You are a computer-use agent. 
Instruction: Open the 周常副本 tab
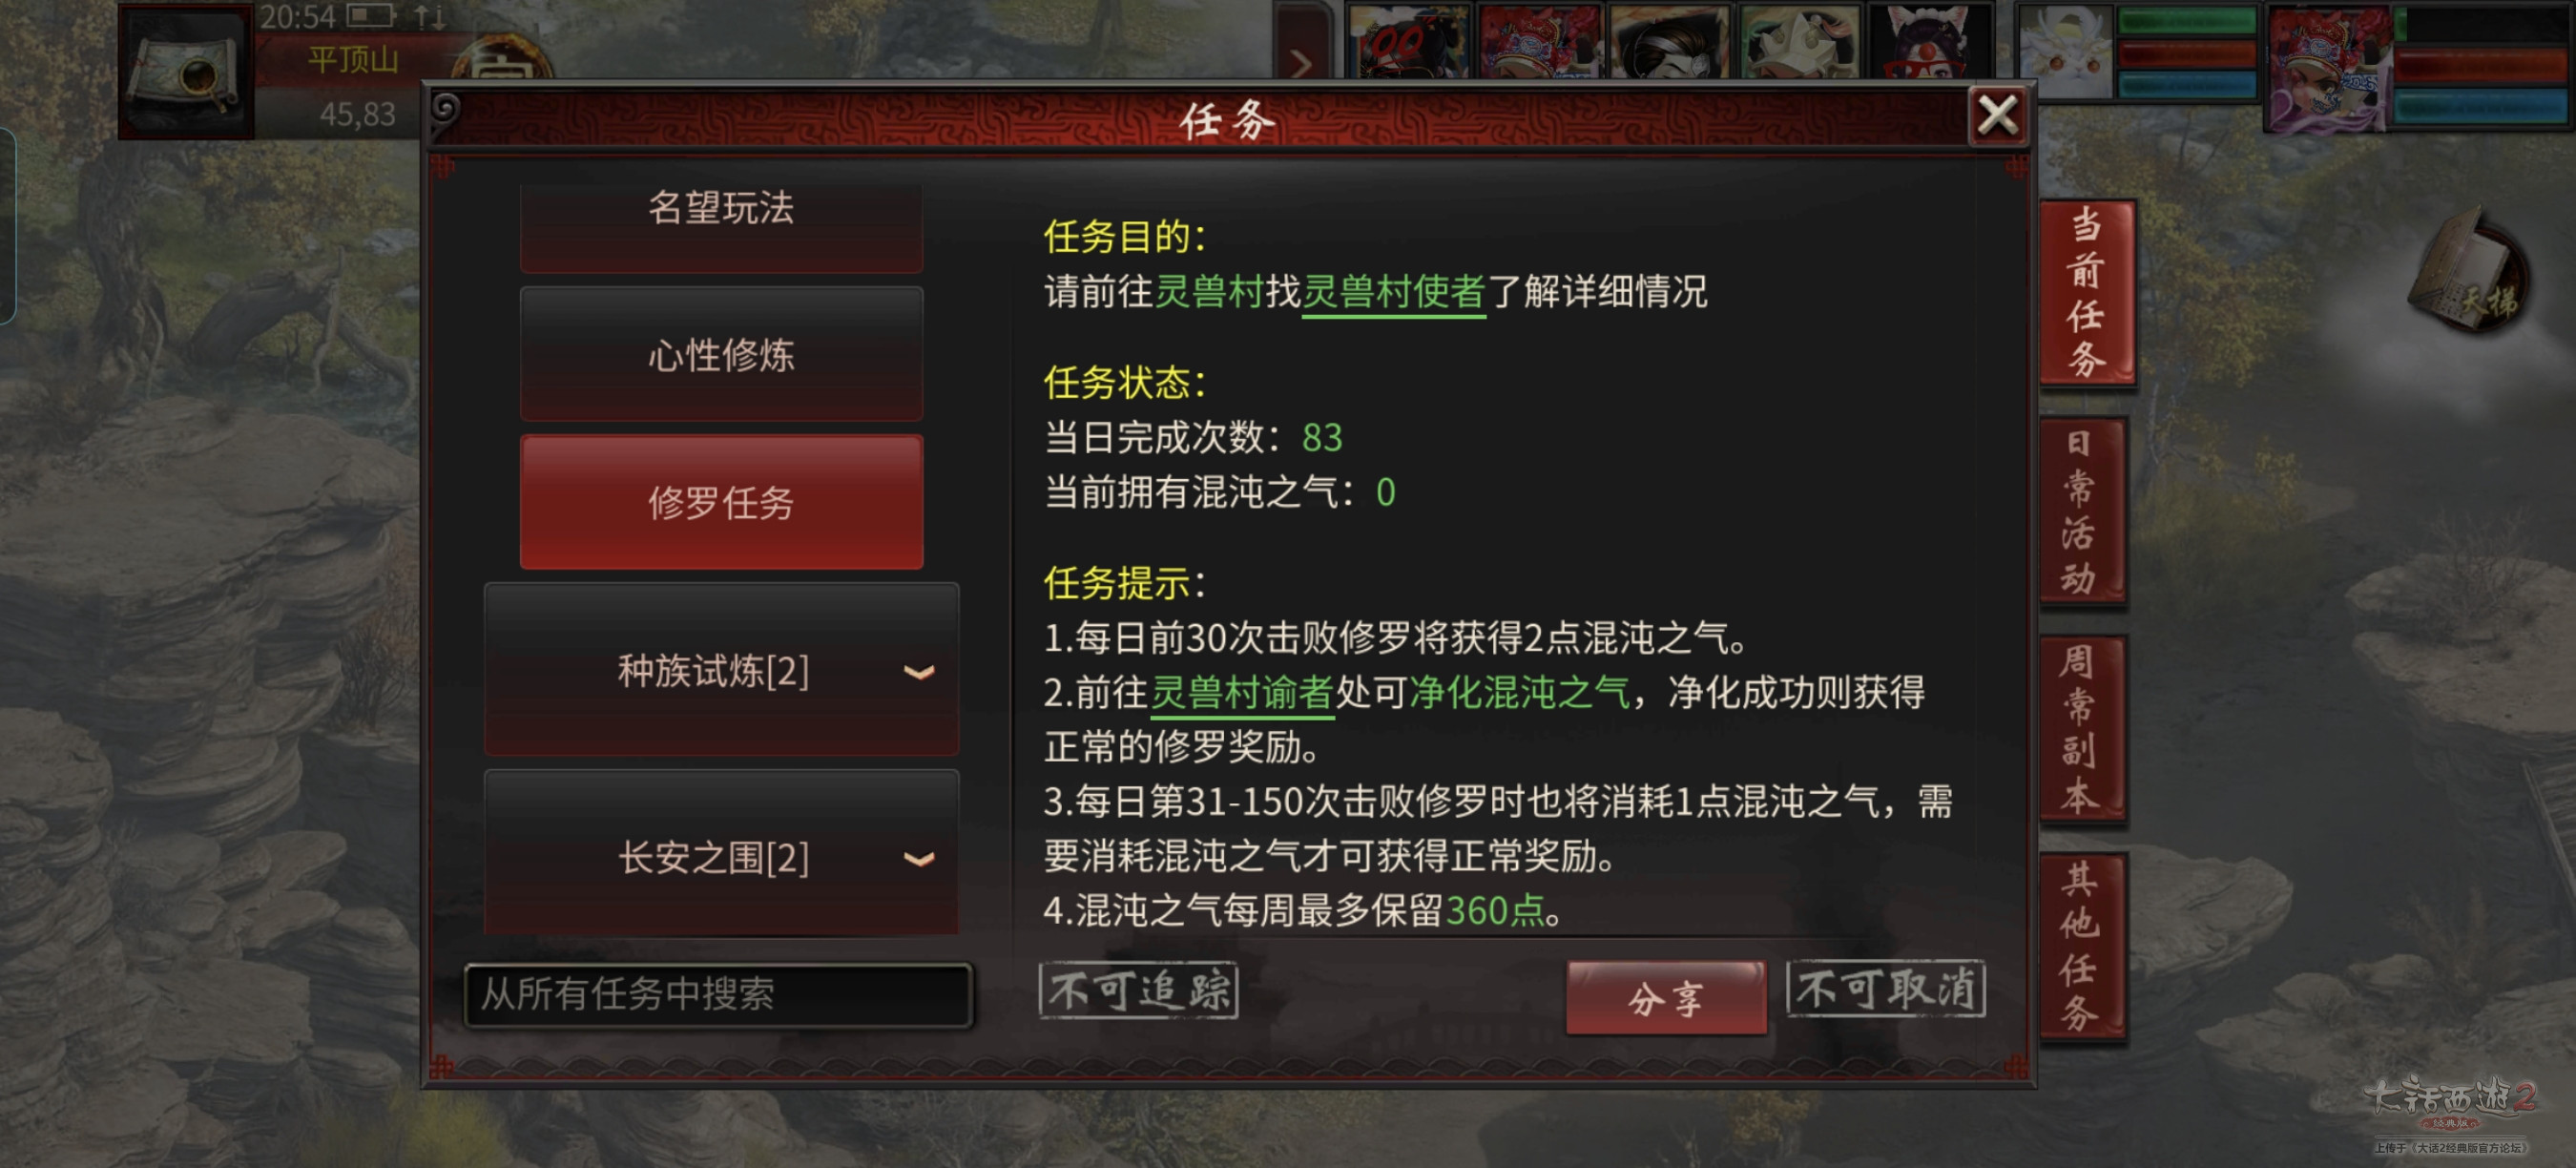click(x=2082, y=729)
